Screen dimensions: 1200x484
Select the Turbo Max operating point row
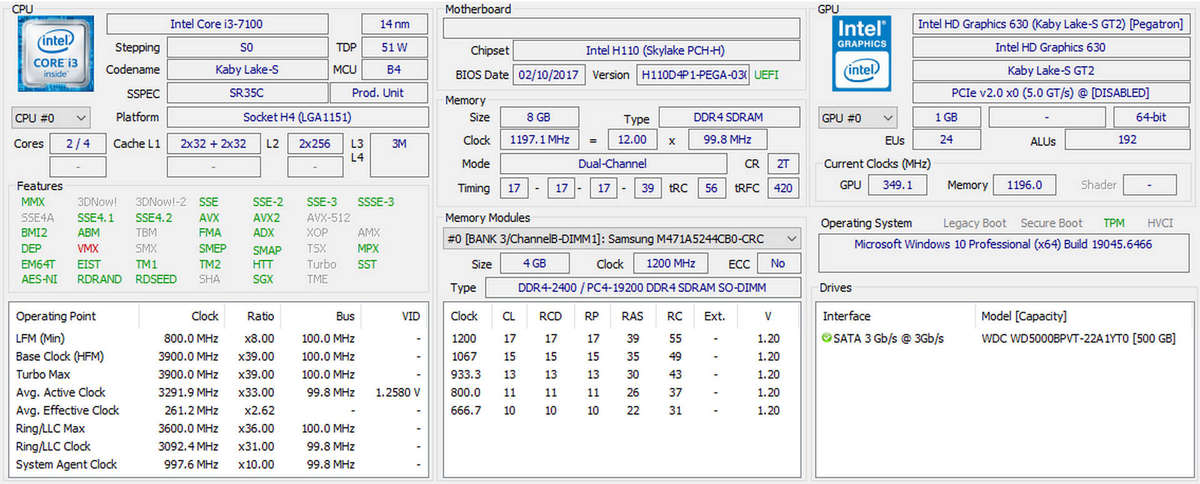point(218,374)
